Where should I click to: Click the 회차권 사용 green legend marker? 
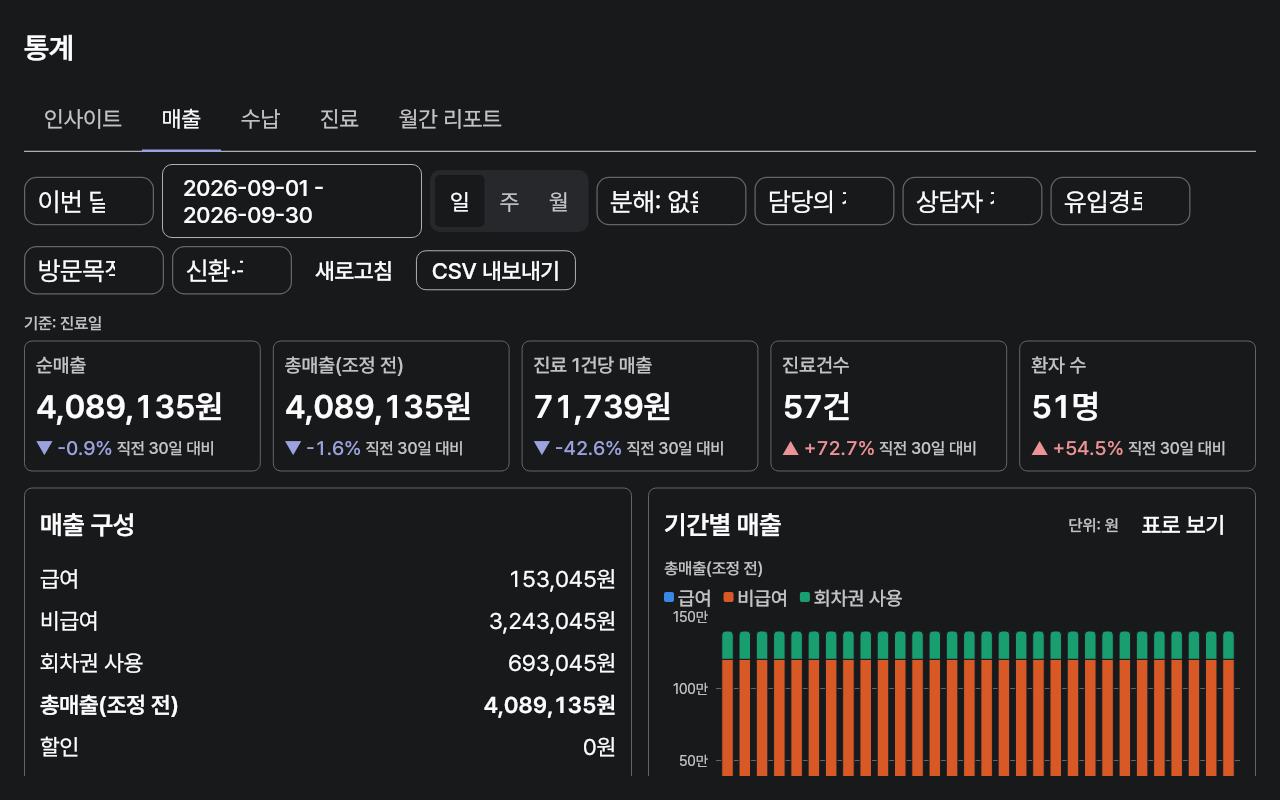click(805, 598)
